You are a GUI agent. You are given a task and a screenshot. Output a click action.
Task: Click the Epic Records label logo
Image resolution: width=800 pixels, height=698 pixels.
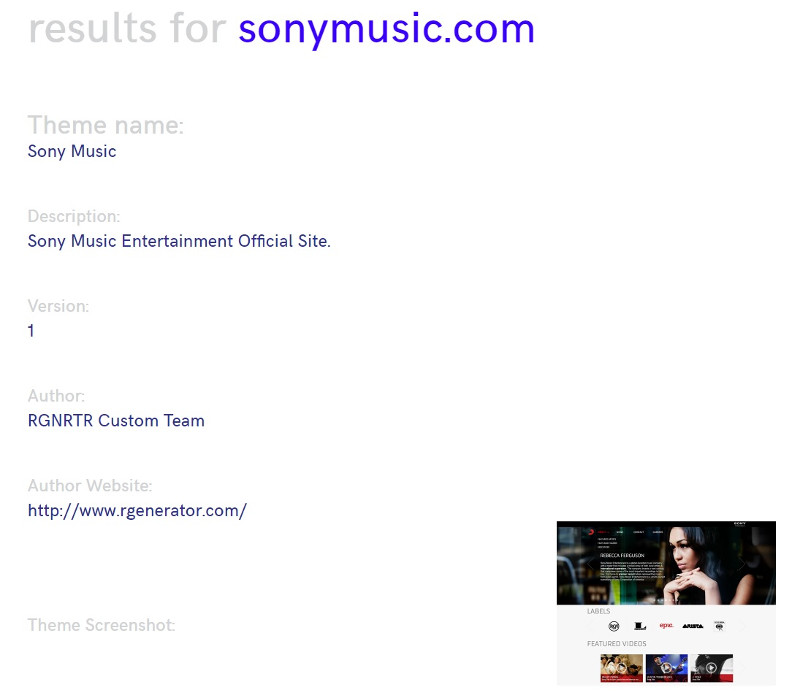pos(666,625)
